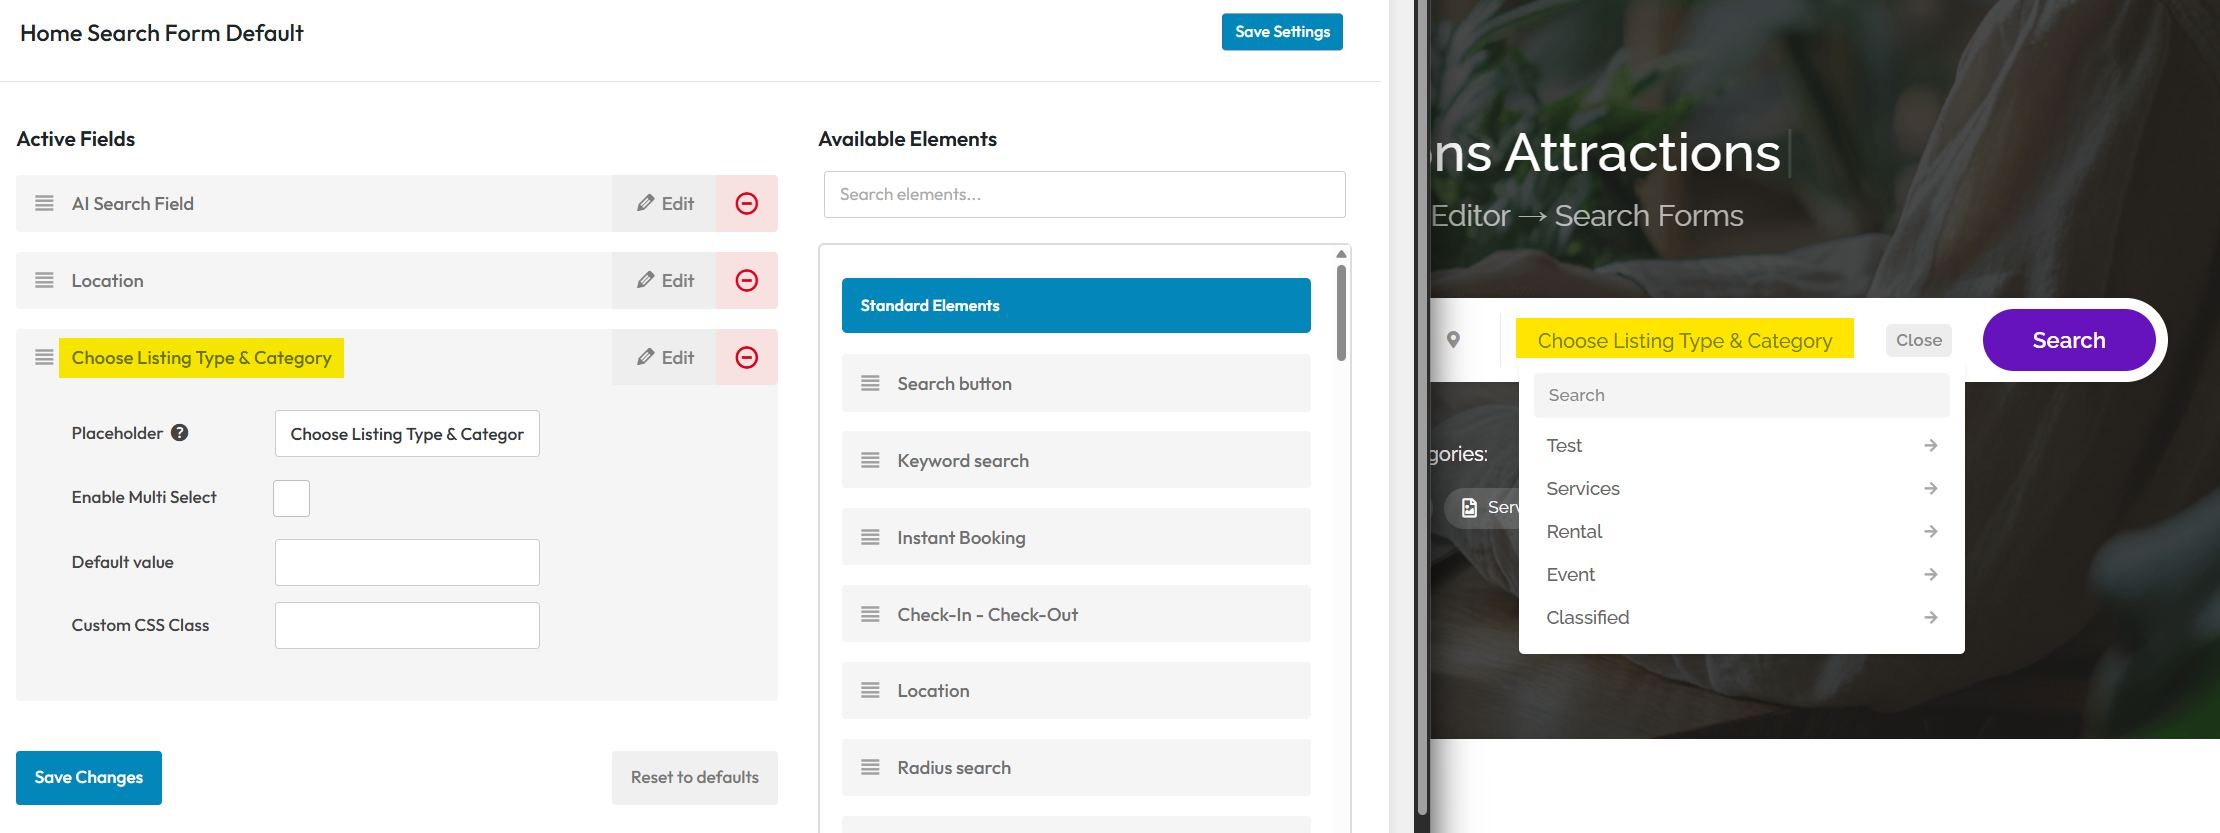Select Event from the listing type list

[x=1570, y=575]
